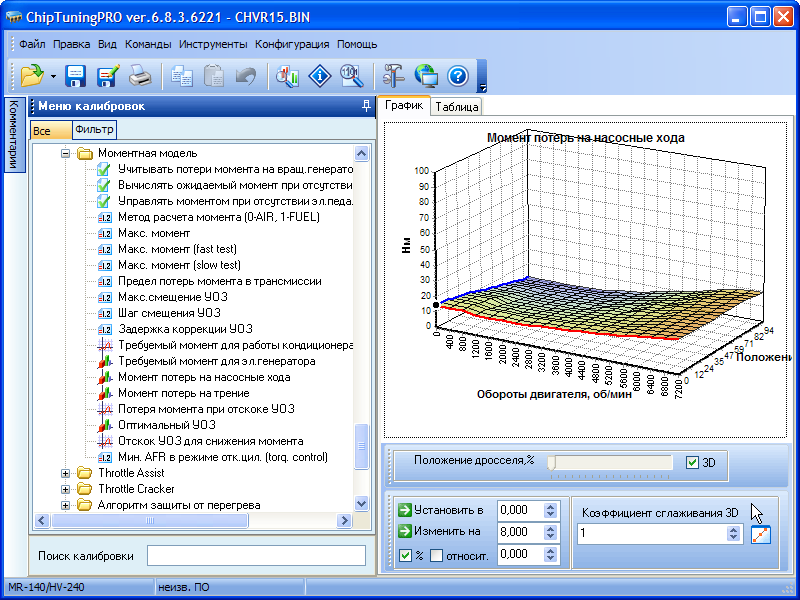This screenshot has width=800, height=600.
Task: Click the printer icon in toolbar
Action: point(140,75)
